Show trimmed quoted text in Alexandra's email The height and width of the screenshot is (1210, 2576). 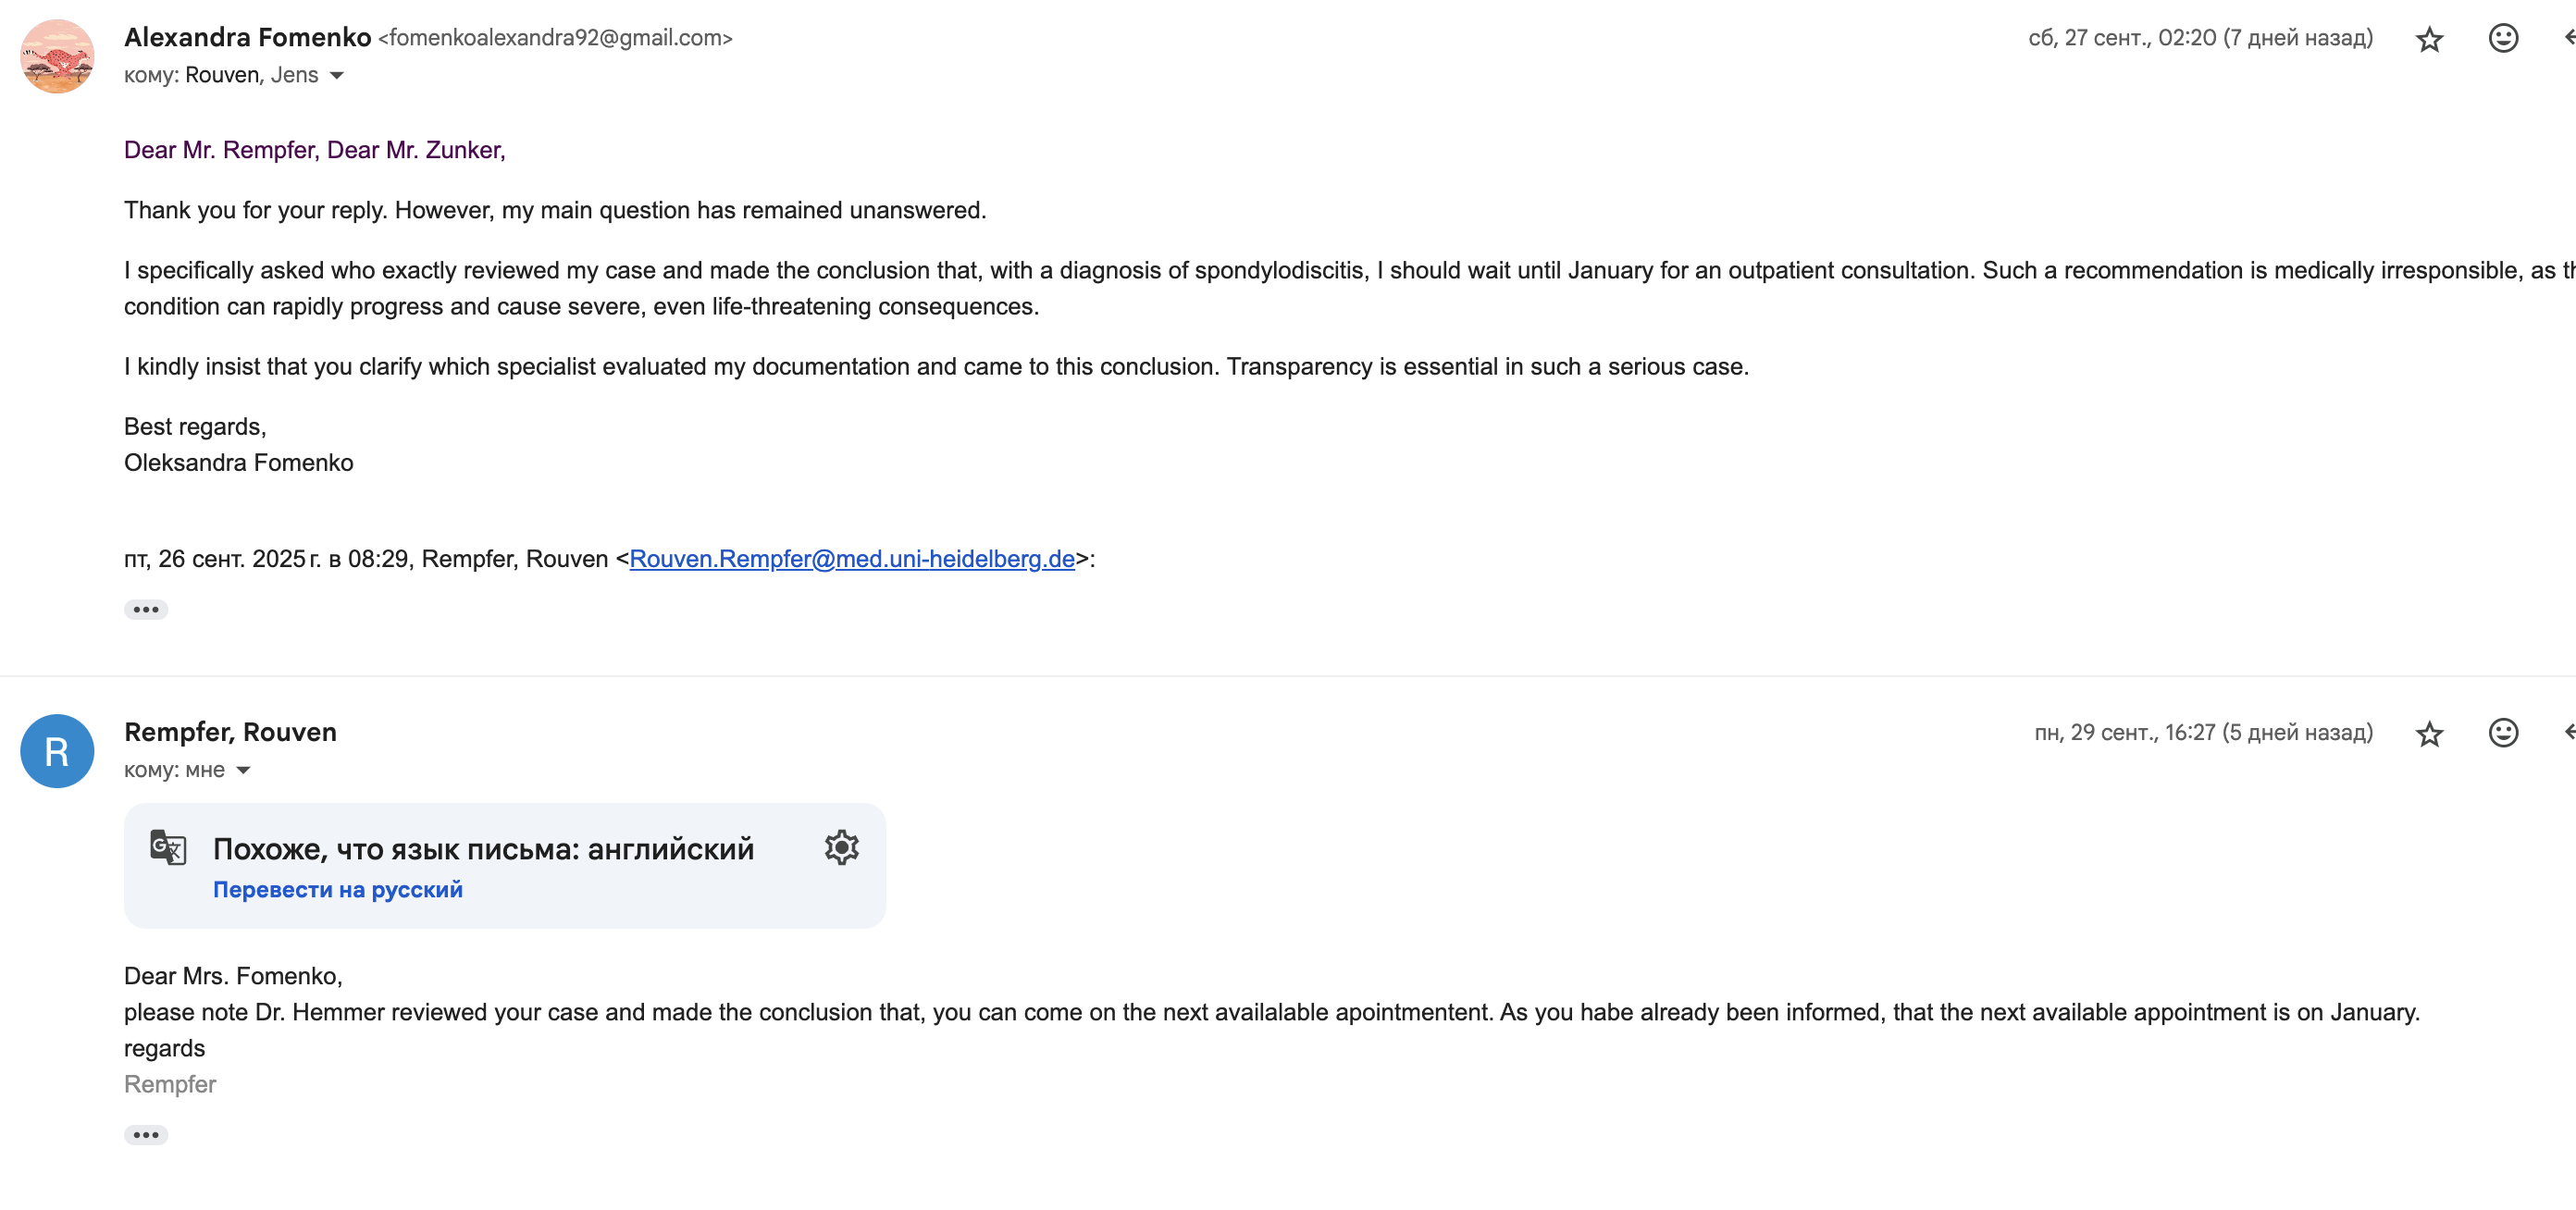[146, 610]
